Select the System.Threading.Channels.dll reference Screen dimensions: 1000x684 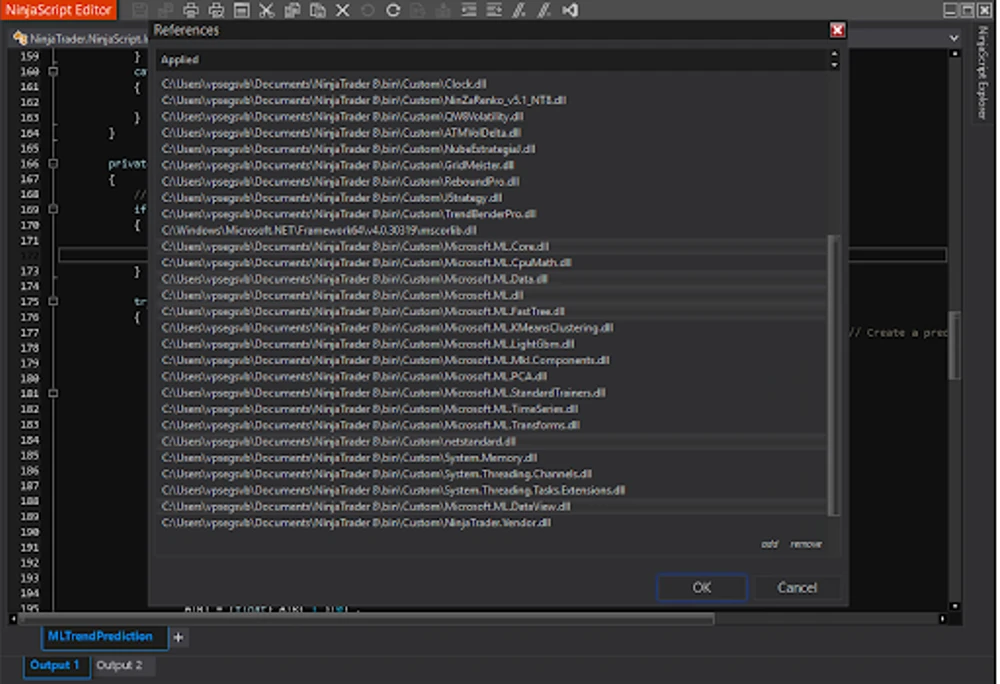tap(491, 474)
